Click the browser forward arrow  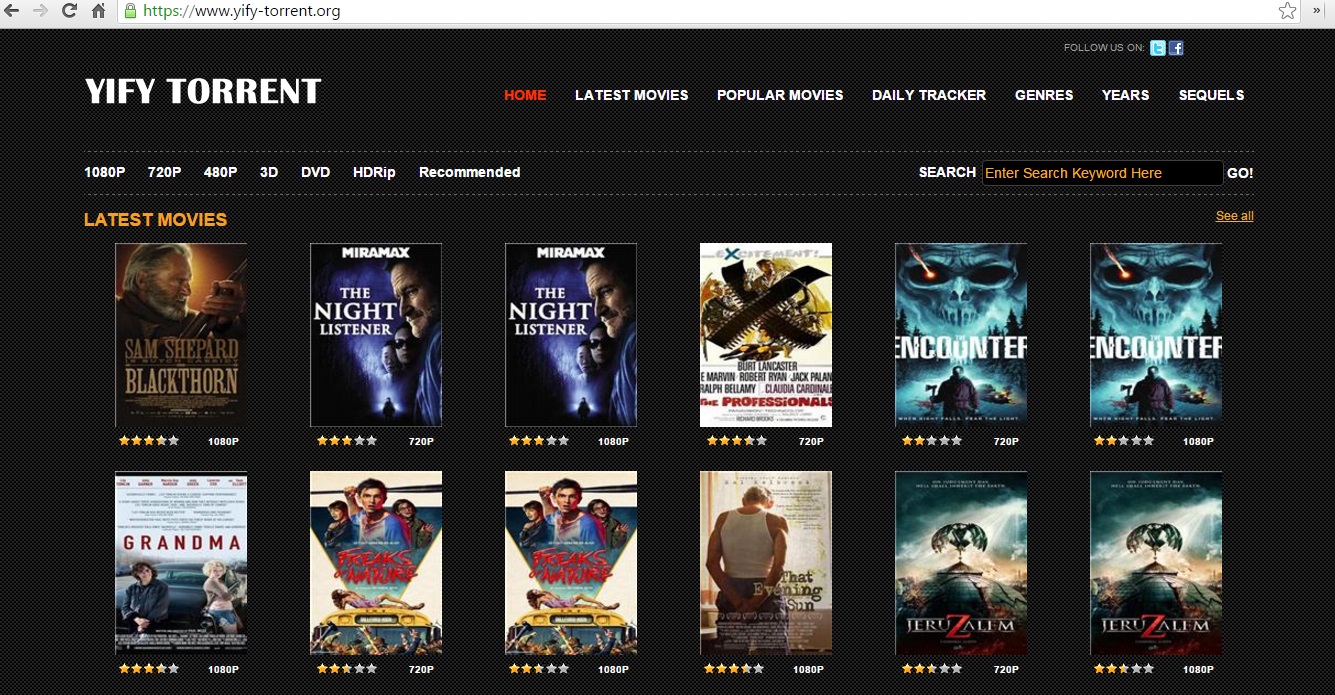click(x=41, y=11)
